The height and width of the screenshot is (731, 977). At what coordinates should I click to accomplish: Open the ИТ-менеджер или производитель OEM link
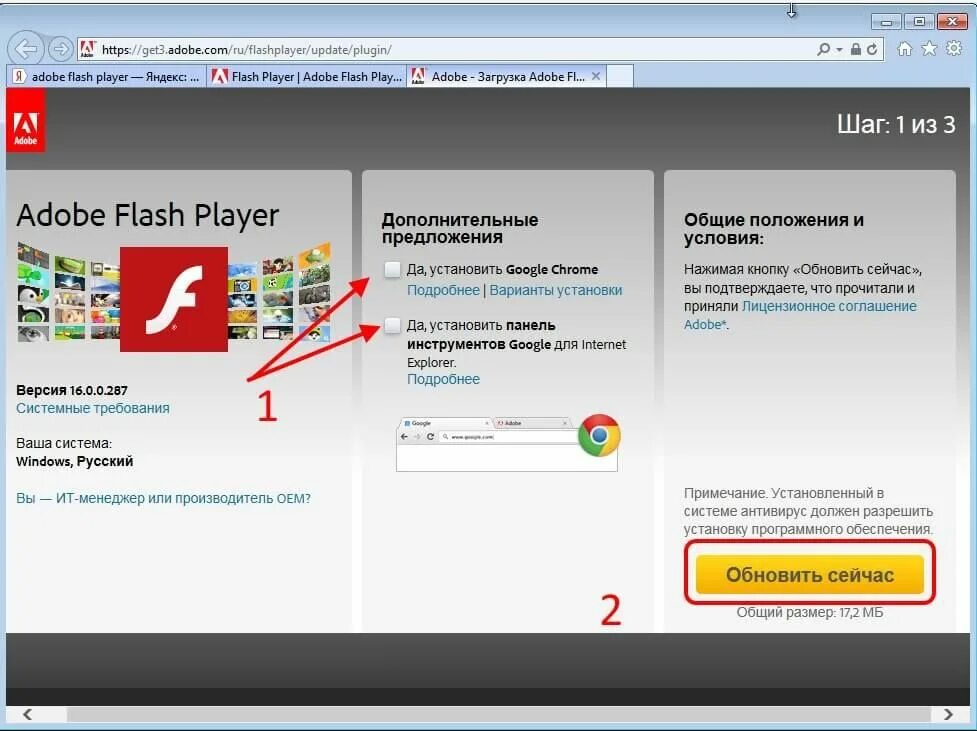coord(163,498)
